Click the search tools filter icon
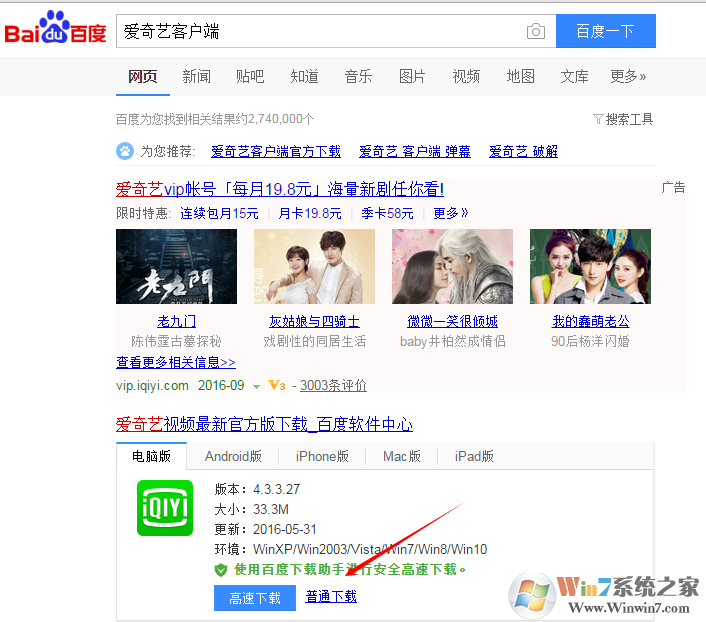Image resolution: width=706 pixels, height=622 pixels. [597, 119]
